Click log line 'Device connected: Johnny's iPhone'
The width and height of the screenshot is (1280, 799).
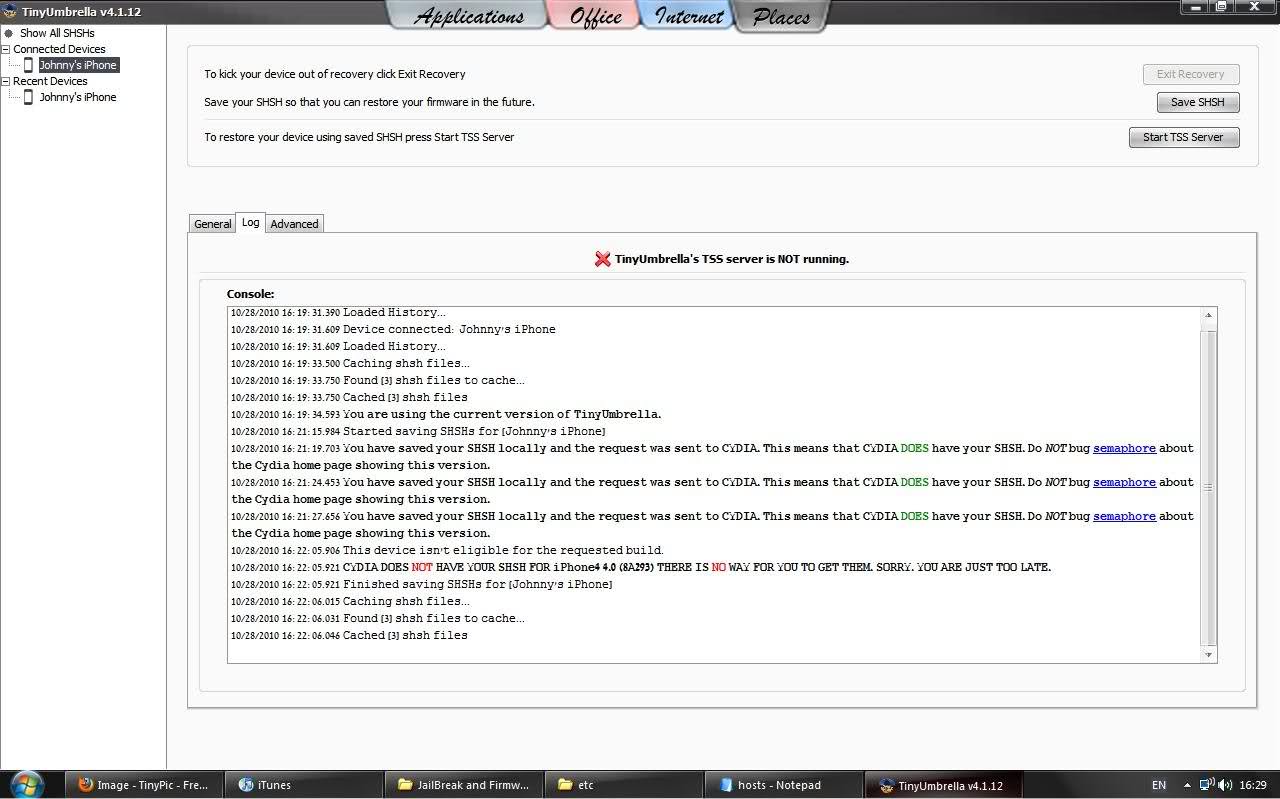tap(449, 329)
